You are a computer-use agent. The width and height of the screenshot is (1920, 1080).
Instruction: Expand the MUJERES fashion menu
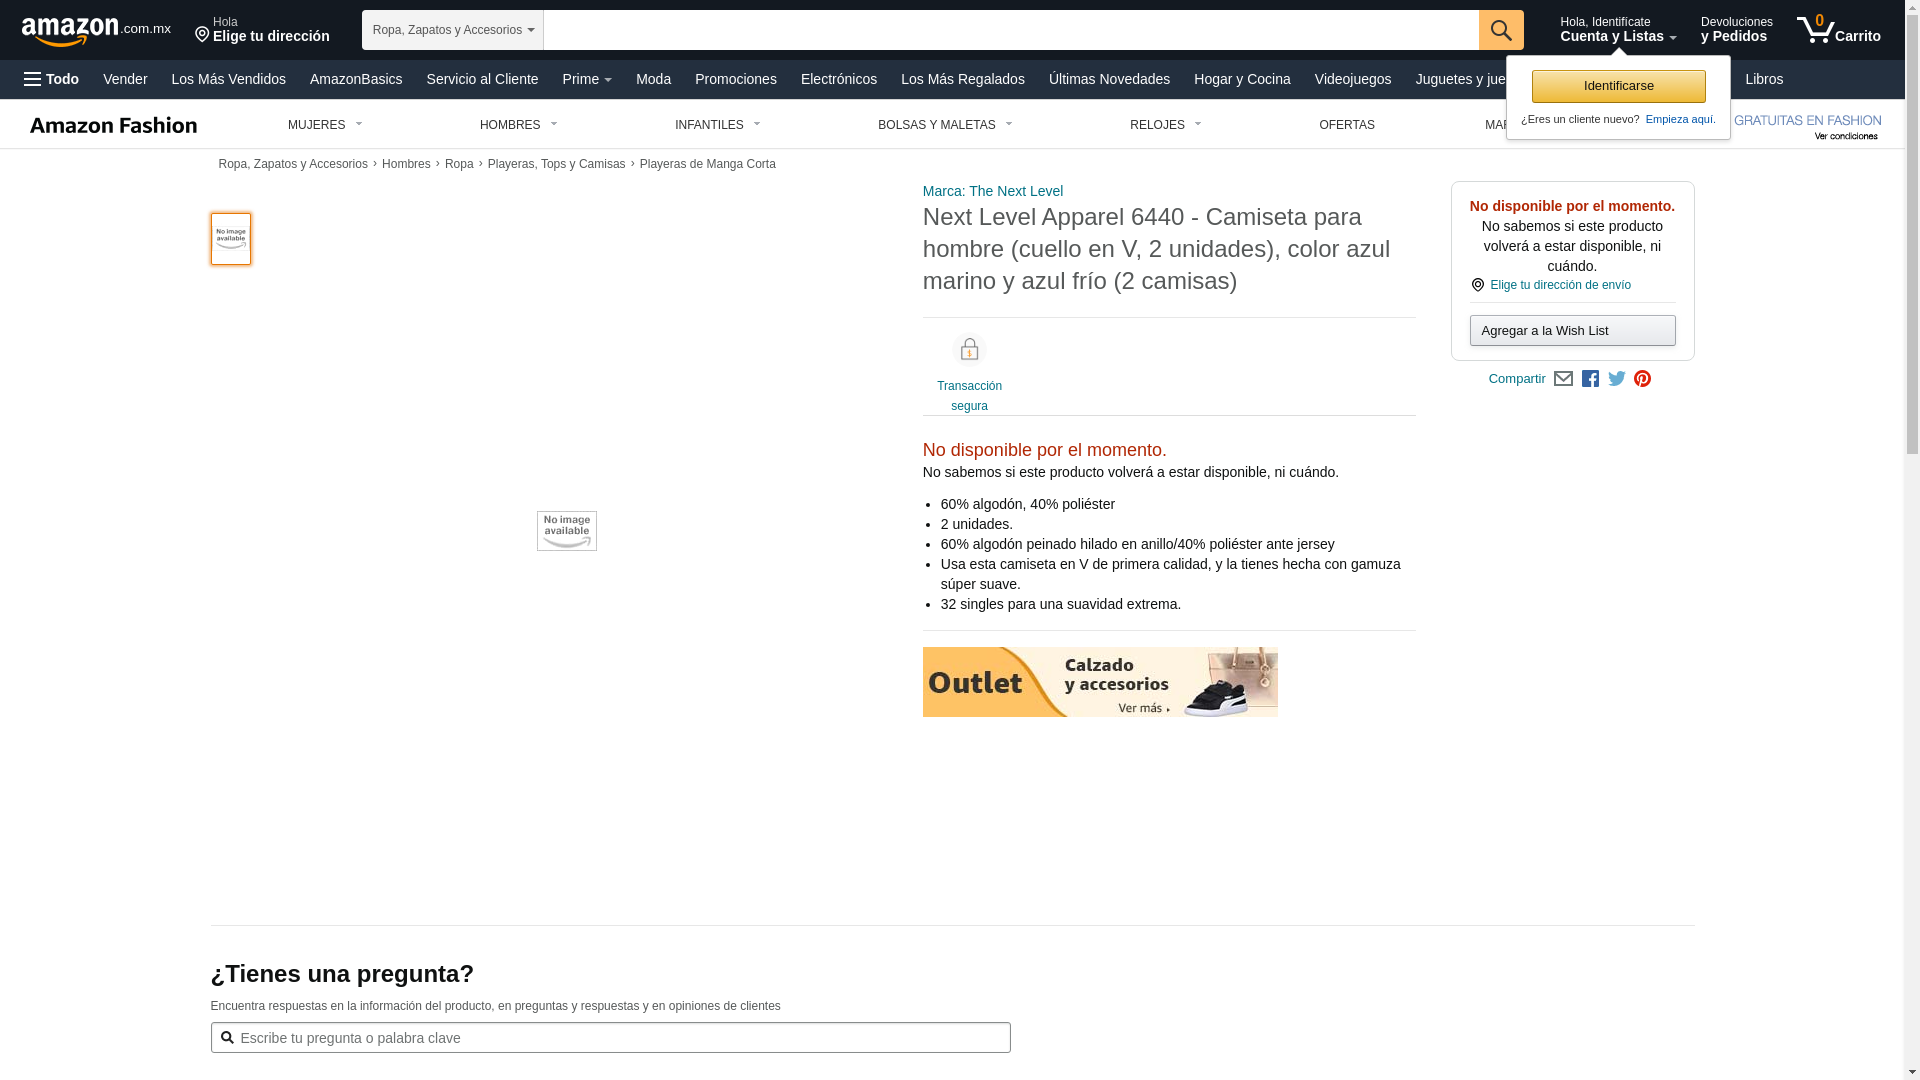[325, 125]
